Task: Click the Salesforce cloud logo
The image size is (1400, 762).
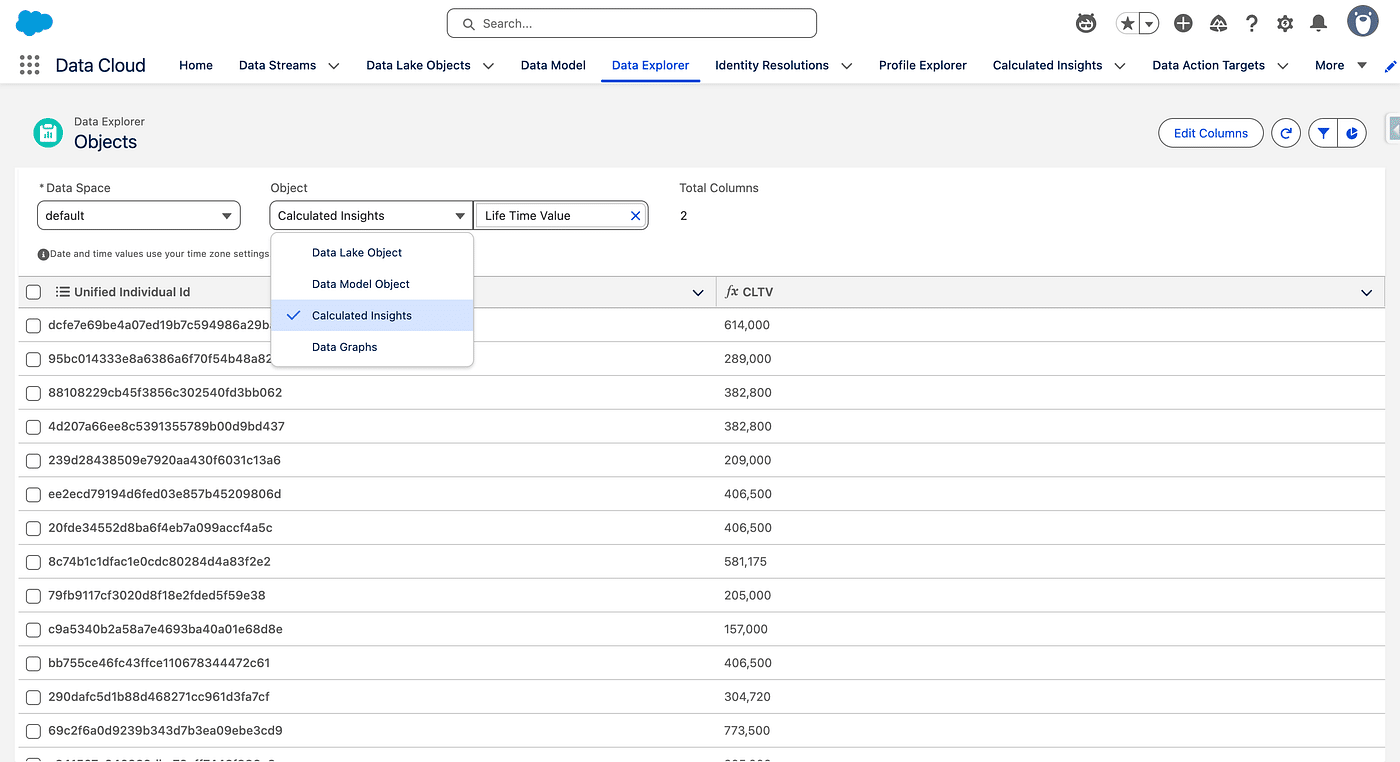Action: pyautogui.click(x=35, y=23)
